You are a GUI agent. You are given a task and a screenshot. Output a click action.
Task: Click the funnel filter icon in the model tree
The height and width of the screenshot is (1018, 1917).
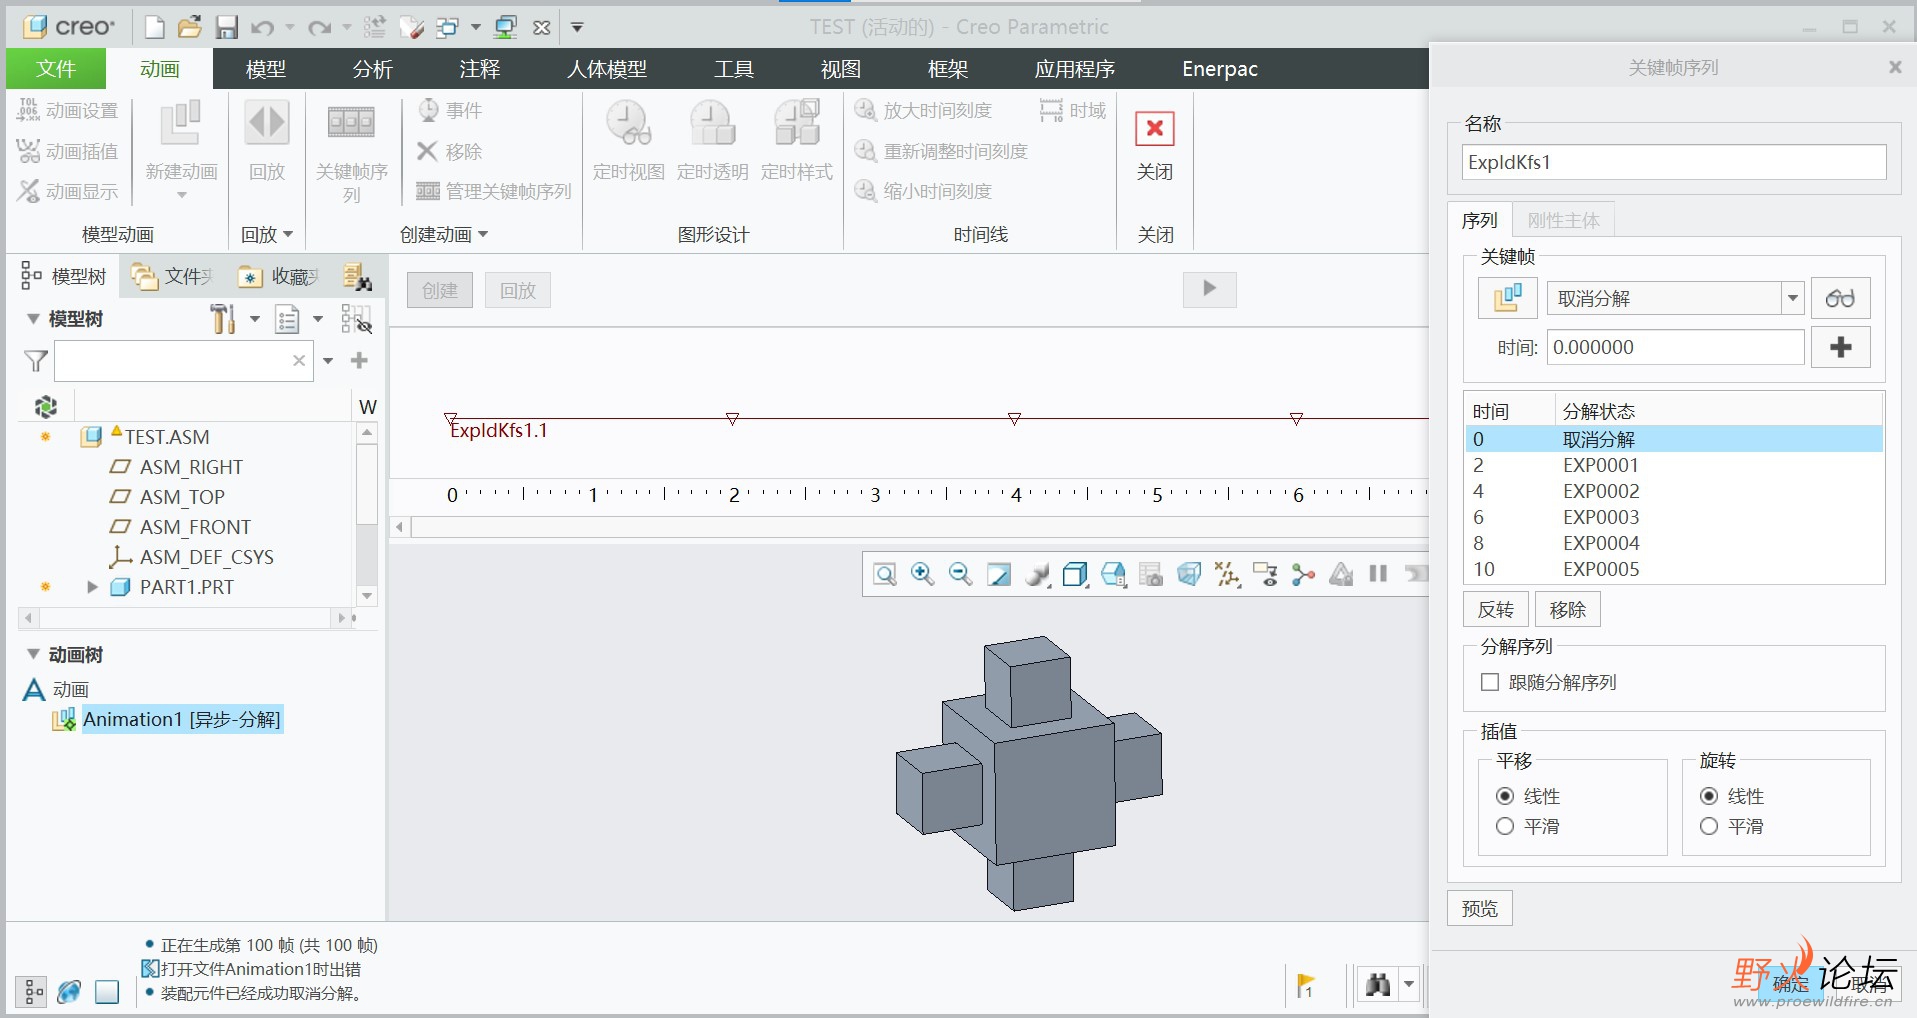point(35,361)
